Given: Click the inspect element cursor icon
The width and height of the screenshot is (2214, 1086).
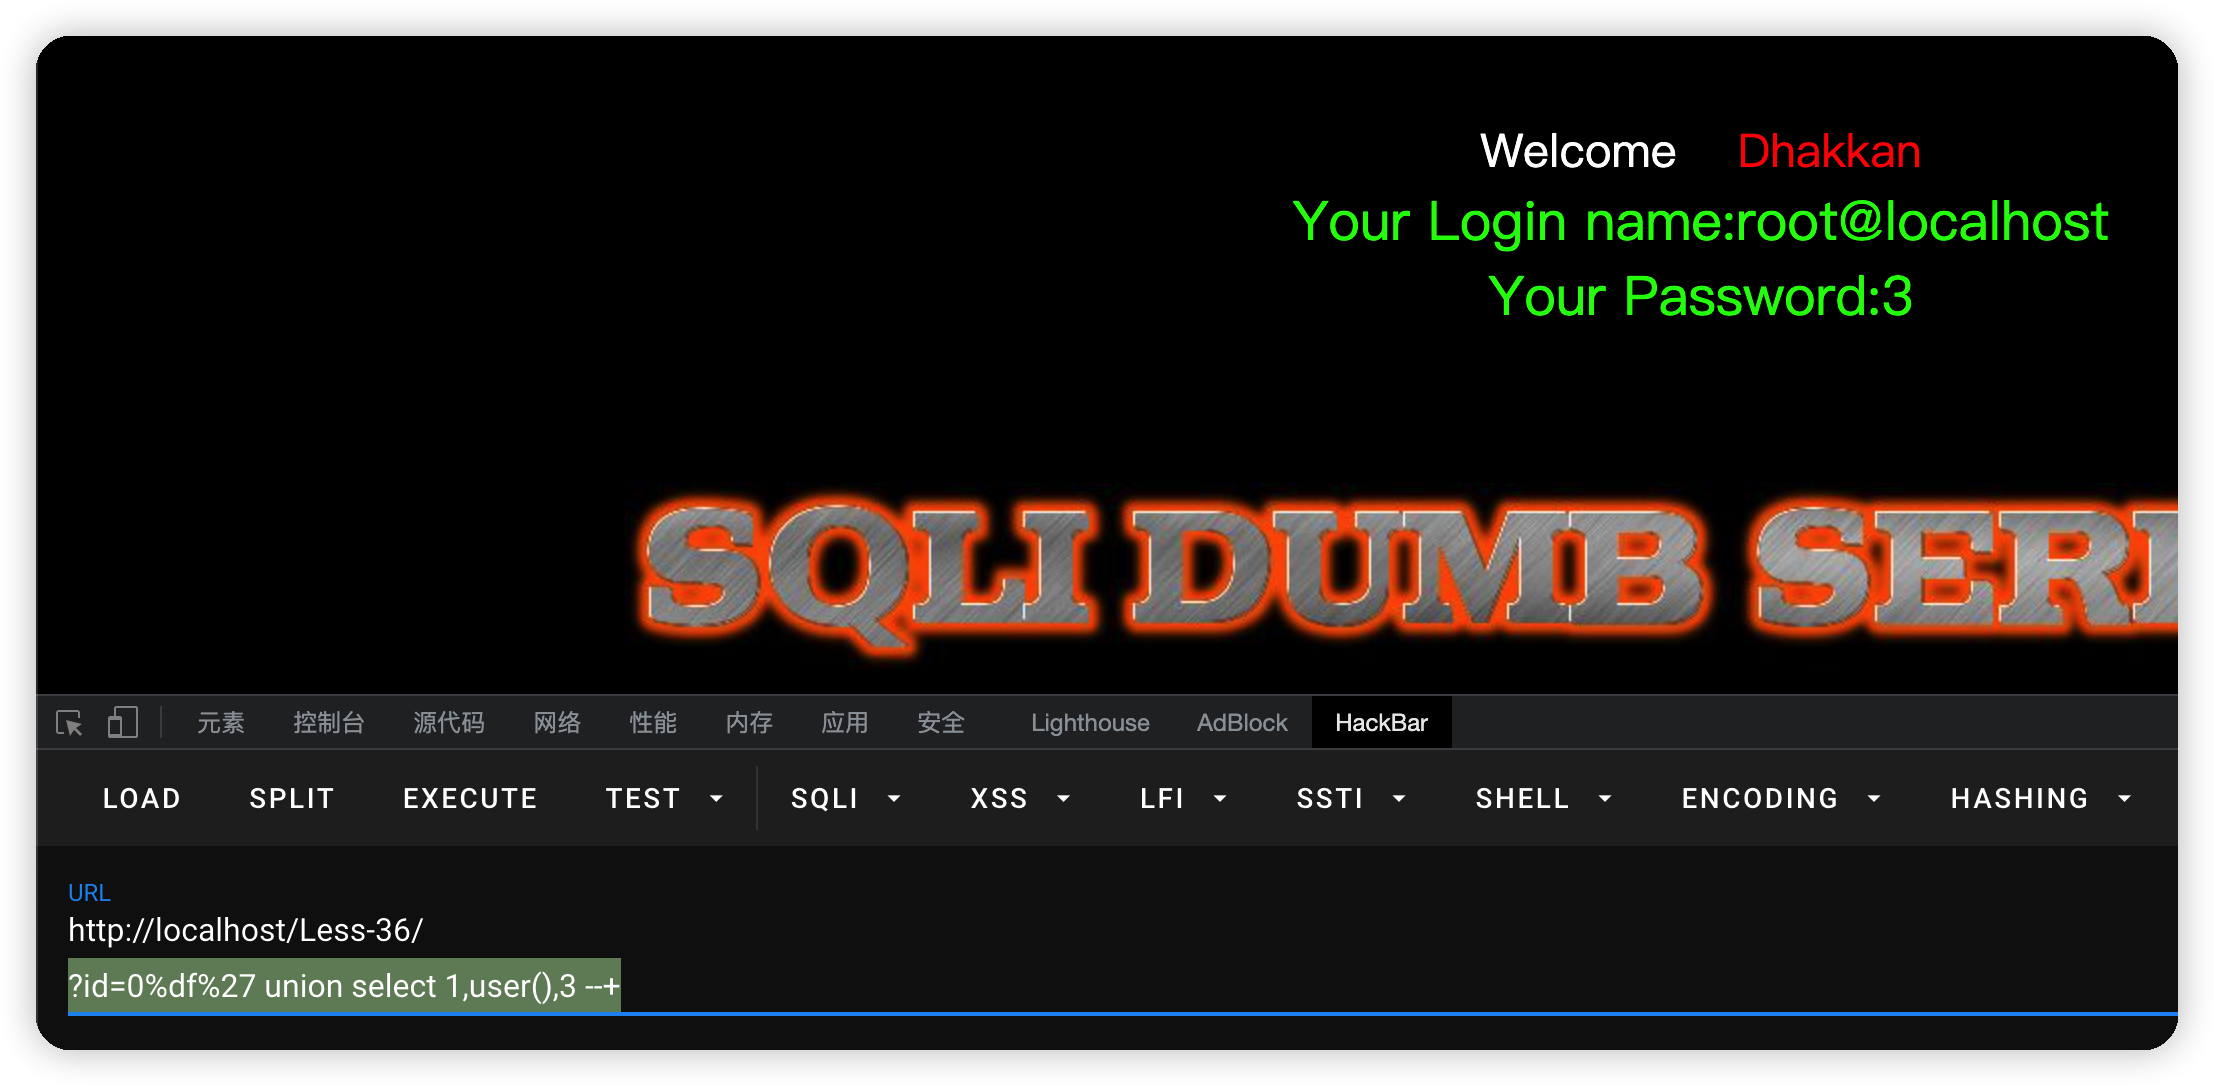Looking at the screenshot, I should click(x=69, y=722).
